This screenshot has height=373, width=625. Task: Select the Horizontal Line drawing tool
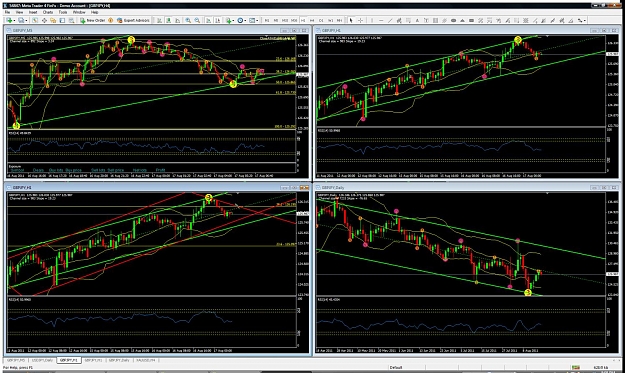(381, 20)
